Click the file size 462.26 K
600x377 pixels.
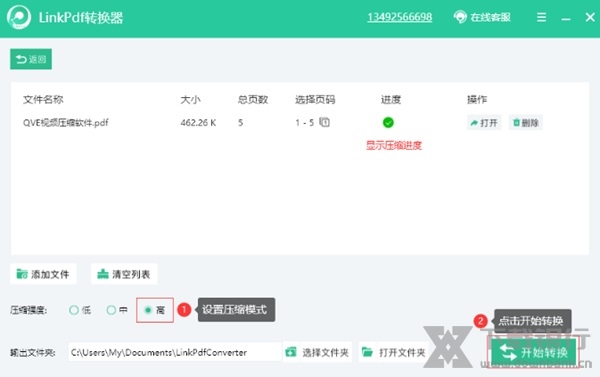tap(198, 123)
